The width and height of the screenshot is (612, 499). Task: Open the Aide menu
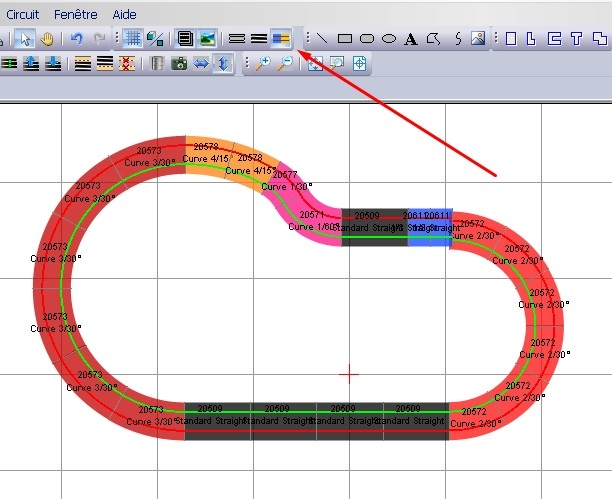(x=125, y=15)
